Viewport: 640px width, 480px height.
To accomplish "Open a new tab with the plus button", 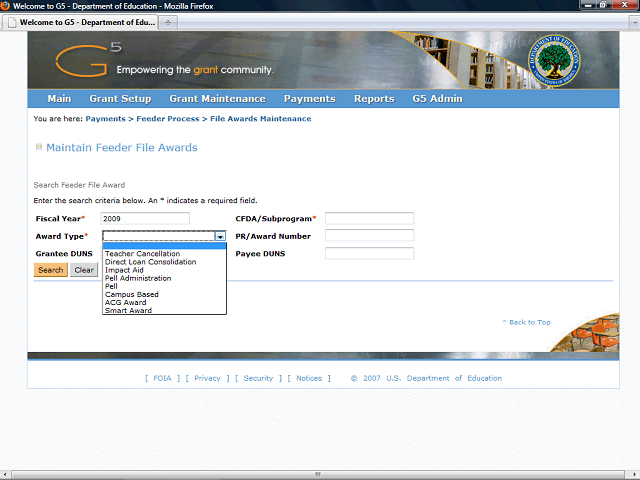I will click(x=168, y=22).
